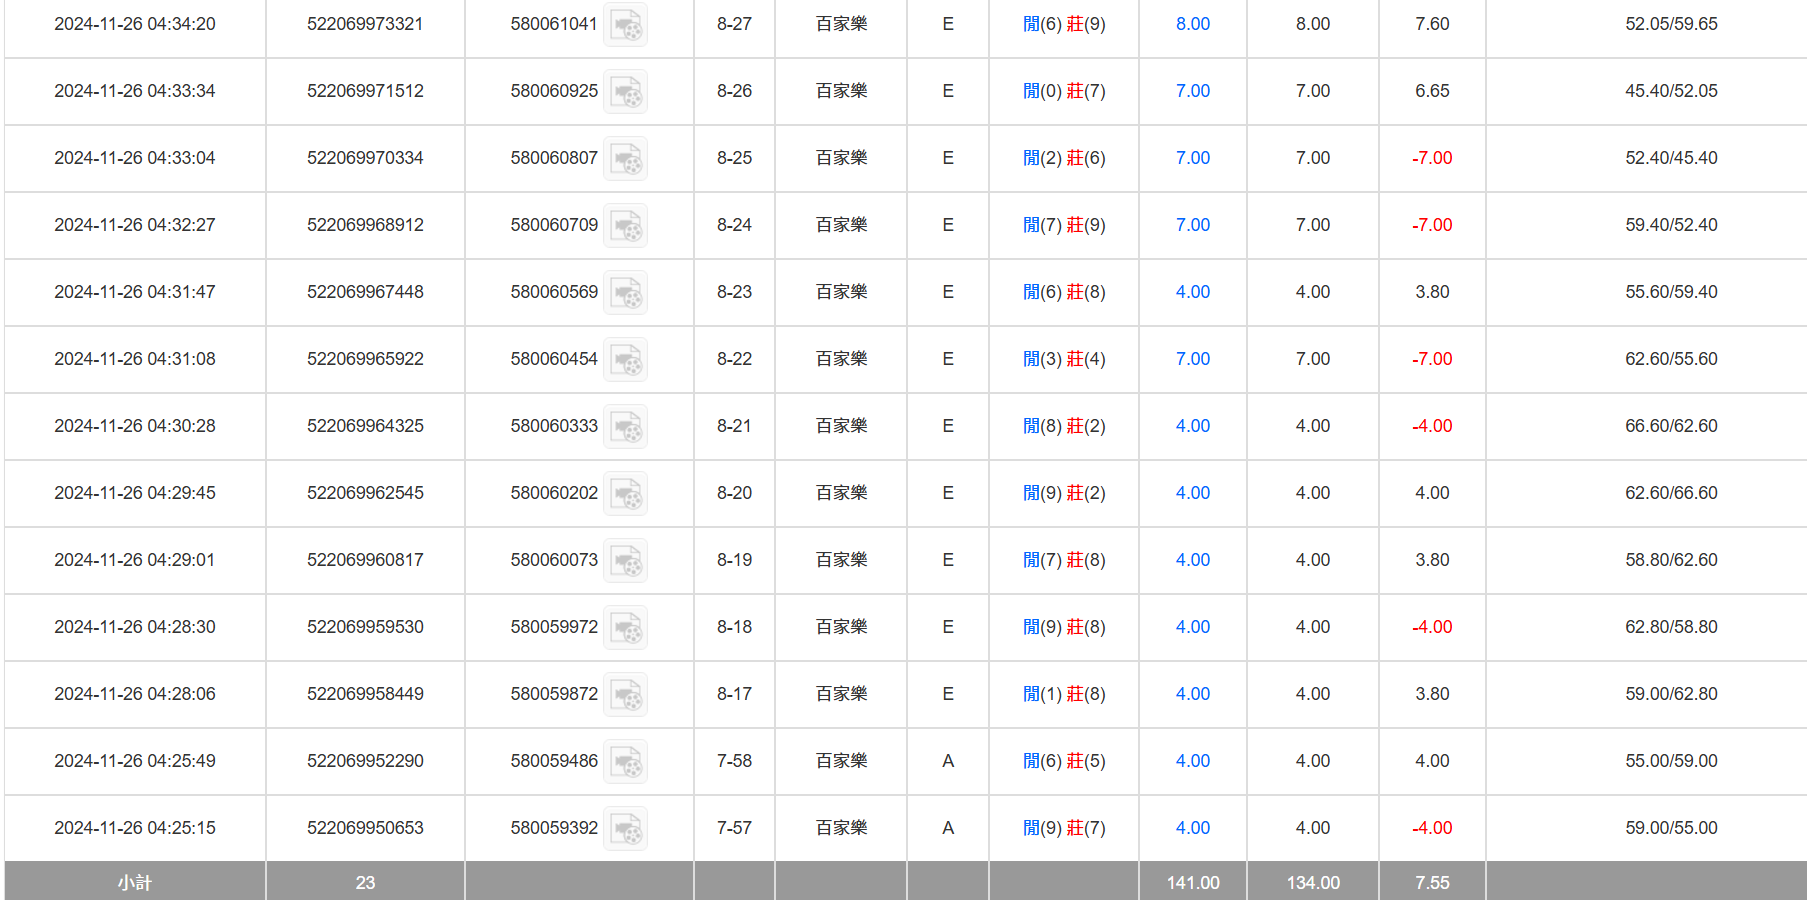
Task: Click the video icon beside 580060569
Action: (x=625, y=293)
